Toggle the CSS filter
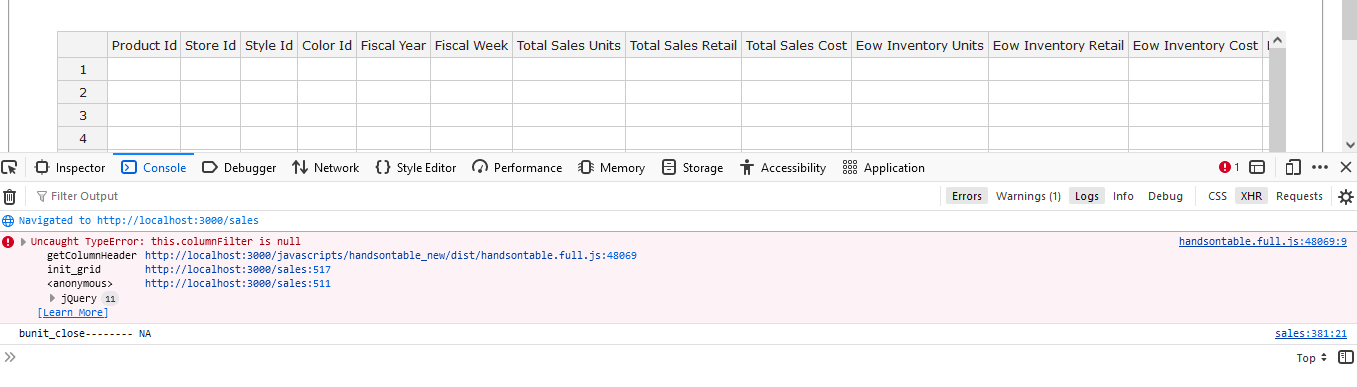This screenshot has height=387, width=1357. (x=1217, y=196)
